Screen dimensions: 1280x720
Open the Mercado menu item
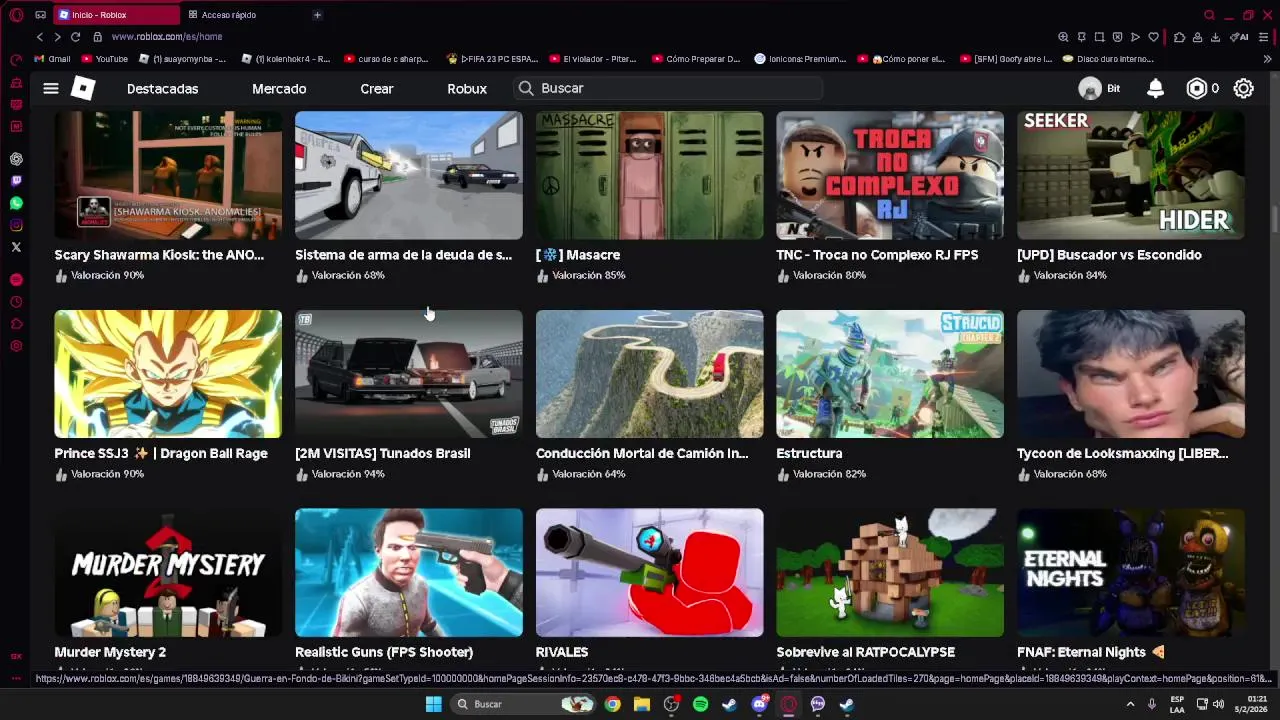point(279,88)
